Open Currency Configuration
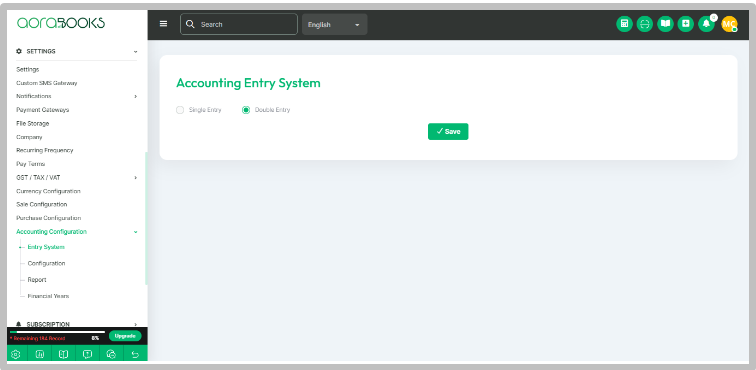 pos(48,191)
